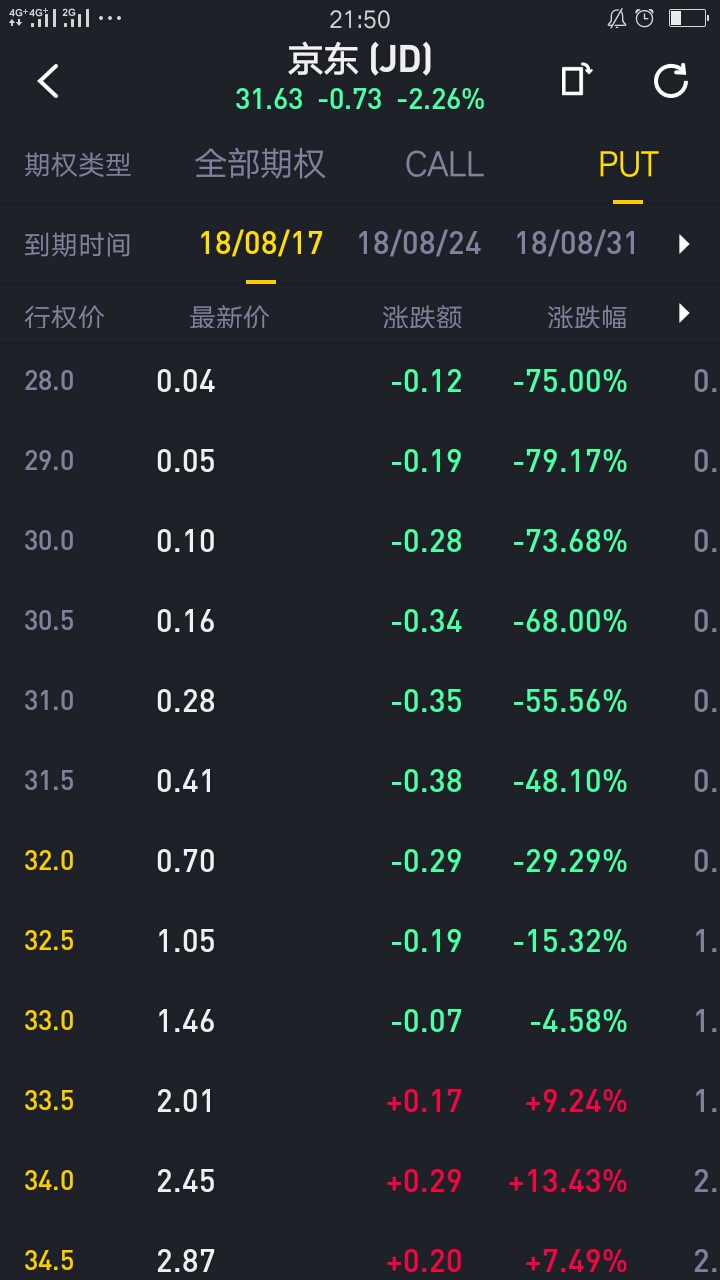Select the 全部期权 tab
The image size is (720, 1280).
pos(260,164)
